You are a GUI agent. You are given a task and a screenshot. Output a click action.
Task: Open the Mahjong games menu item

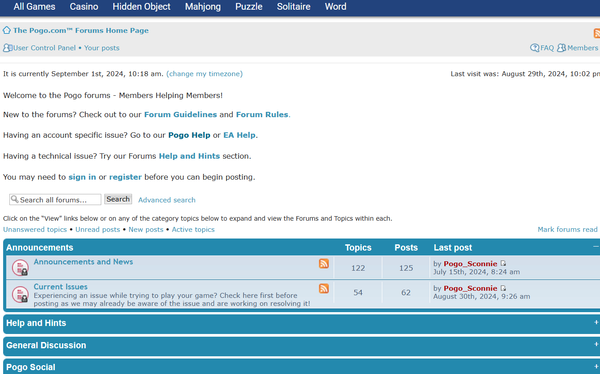coord(203,7)
